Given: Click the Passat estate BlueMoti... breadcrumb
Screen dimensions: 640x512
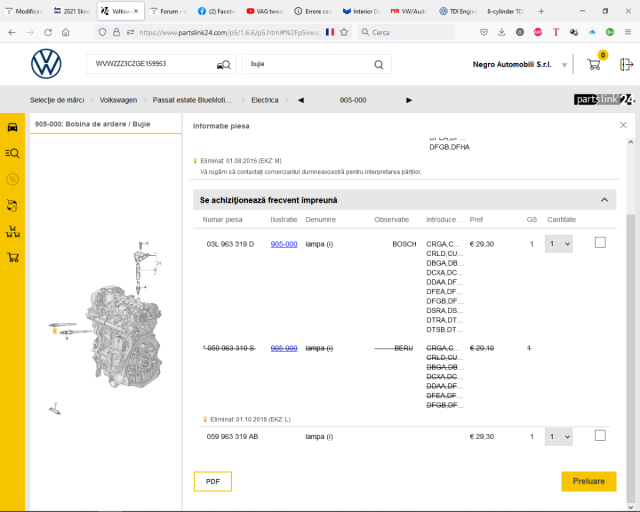Looking at the screenshot, I should tap(192, 100).
